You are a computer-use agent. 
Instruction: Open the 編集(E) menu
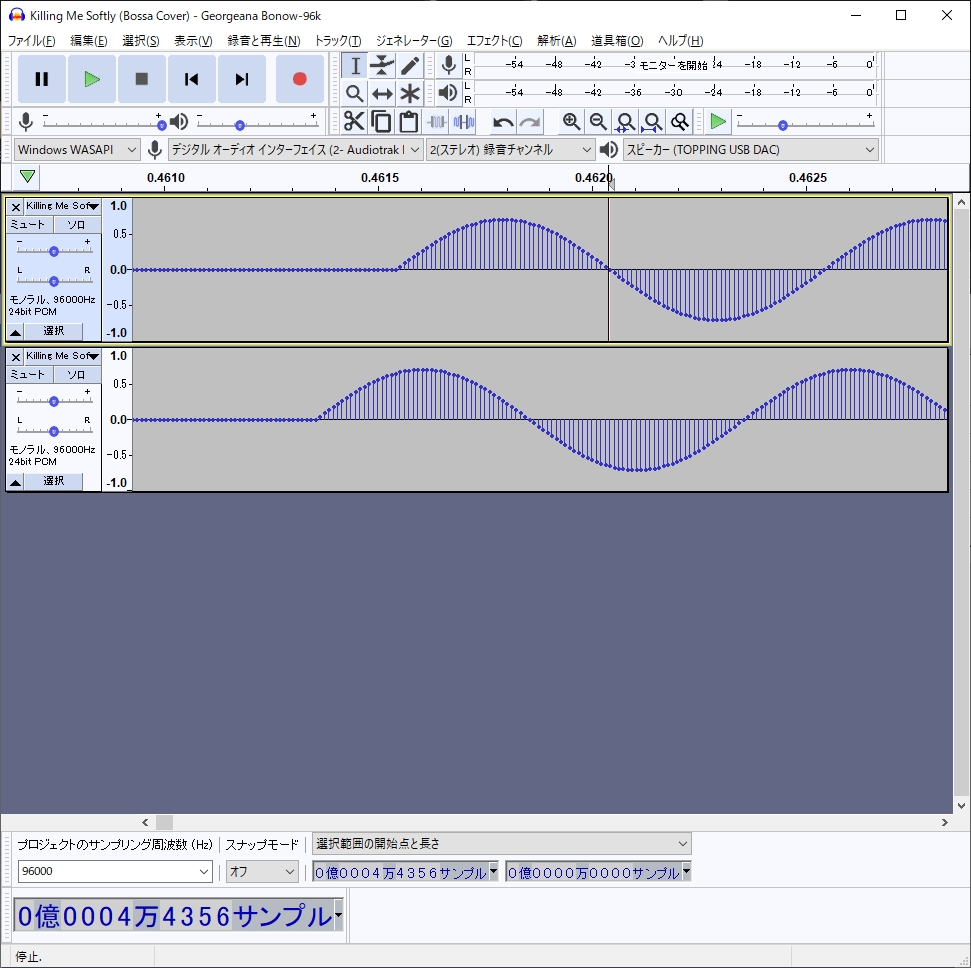[89, 41]
